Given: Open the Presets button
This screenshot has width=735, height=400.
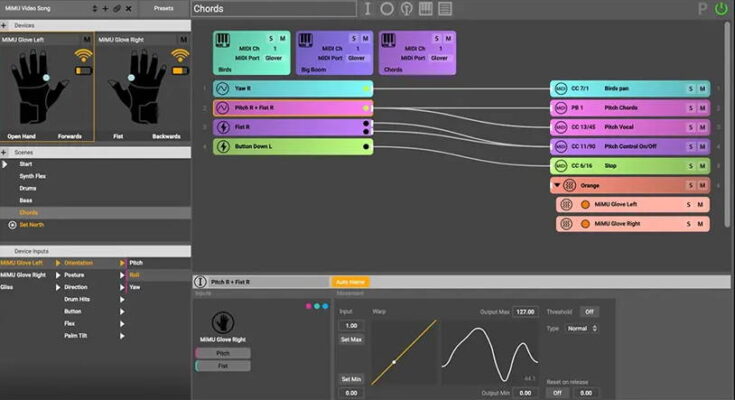Looking at the screenshot, I should [162, 8].
